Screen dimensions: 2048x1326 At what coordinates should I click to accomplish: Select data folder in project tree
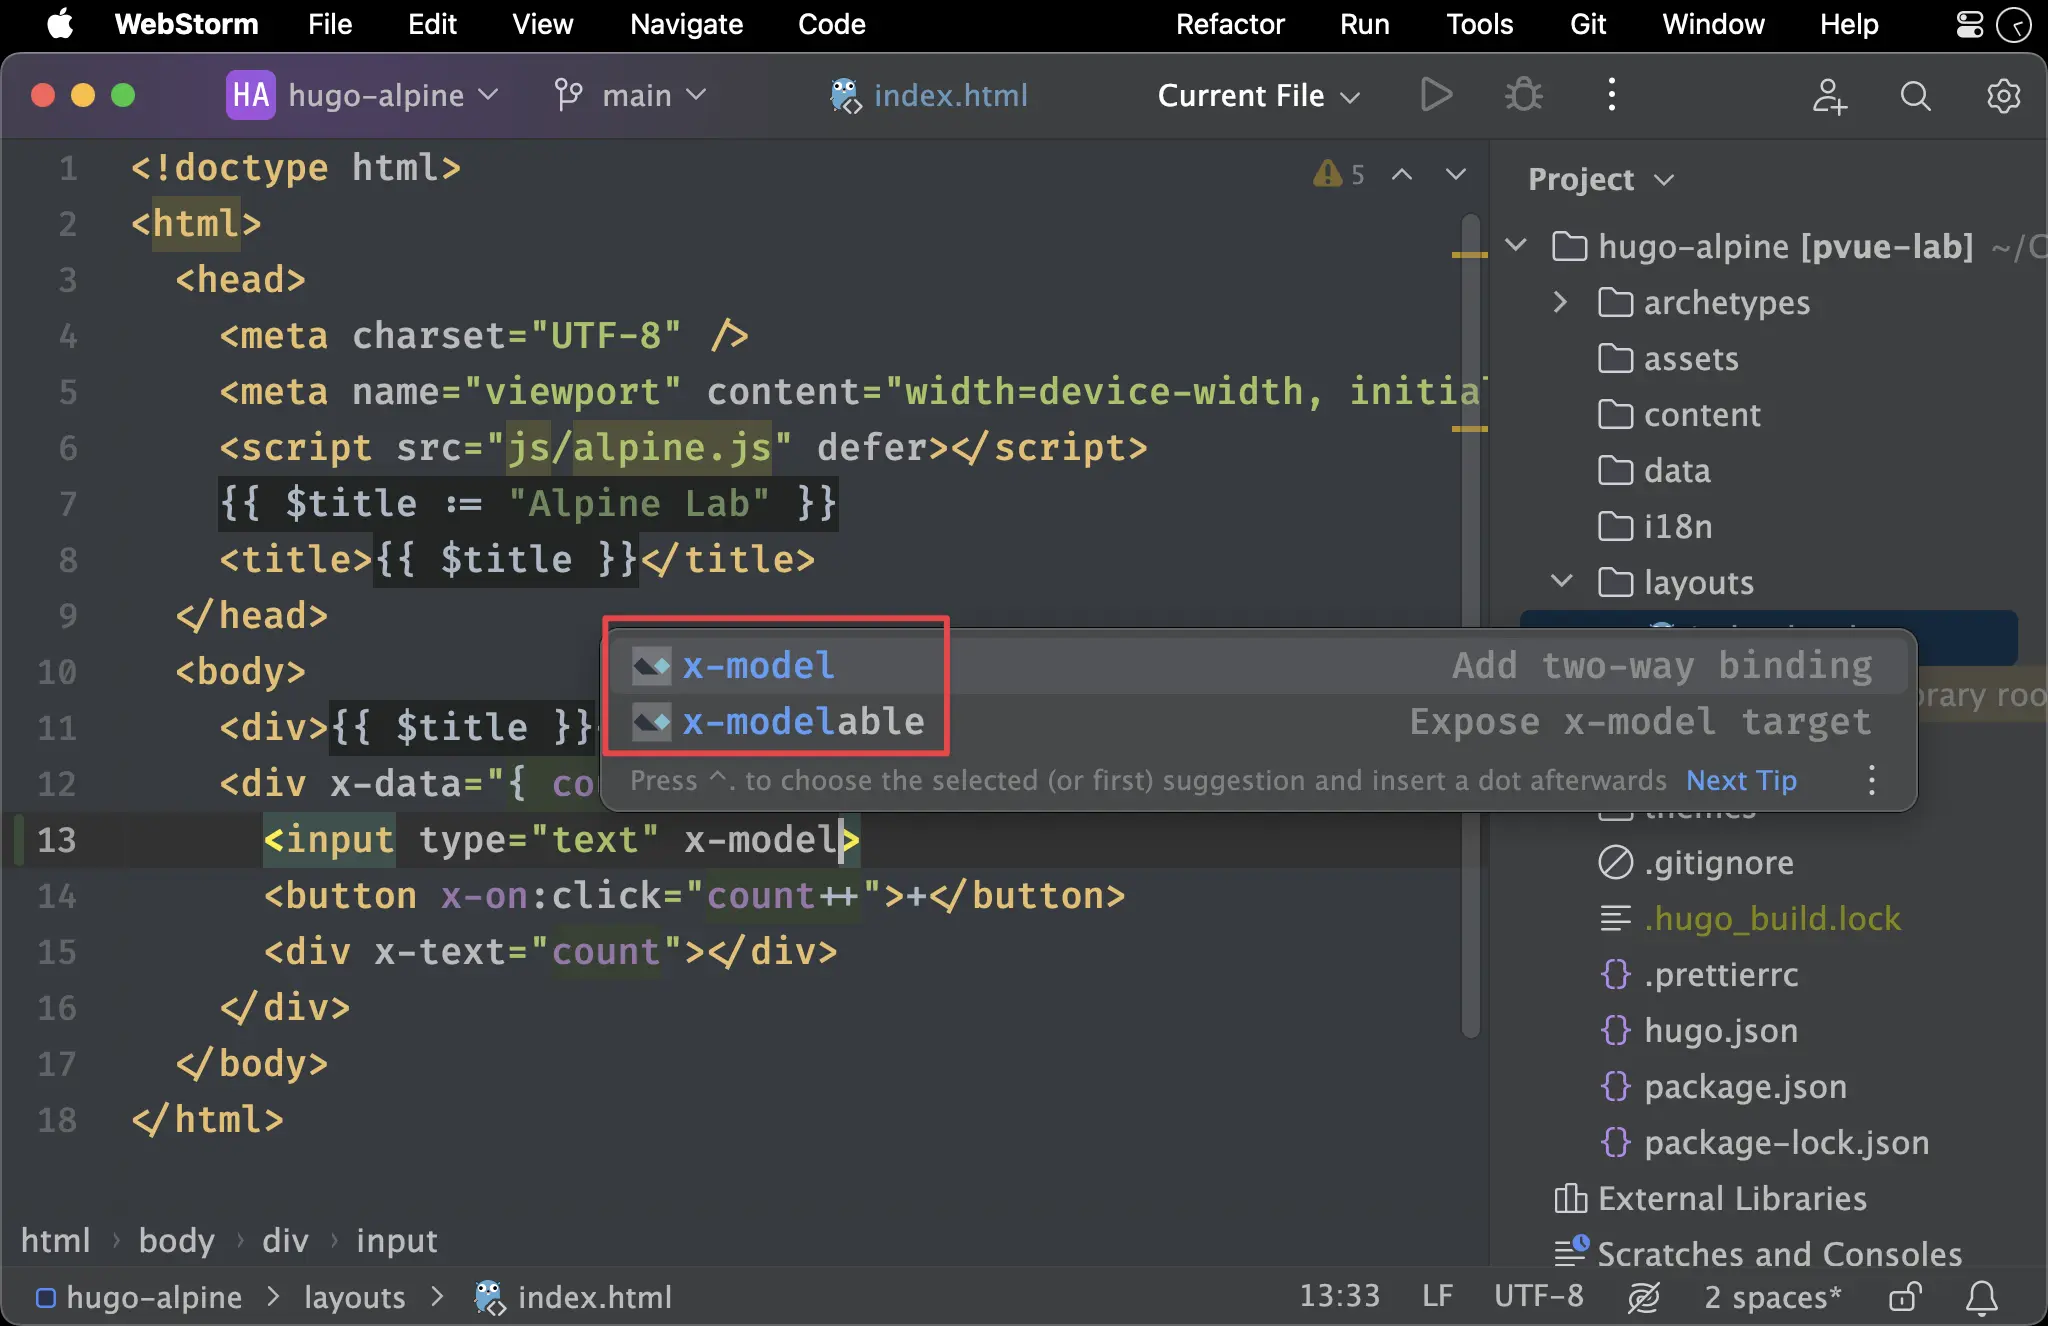1677,470
